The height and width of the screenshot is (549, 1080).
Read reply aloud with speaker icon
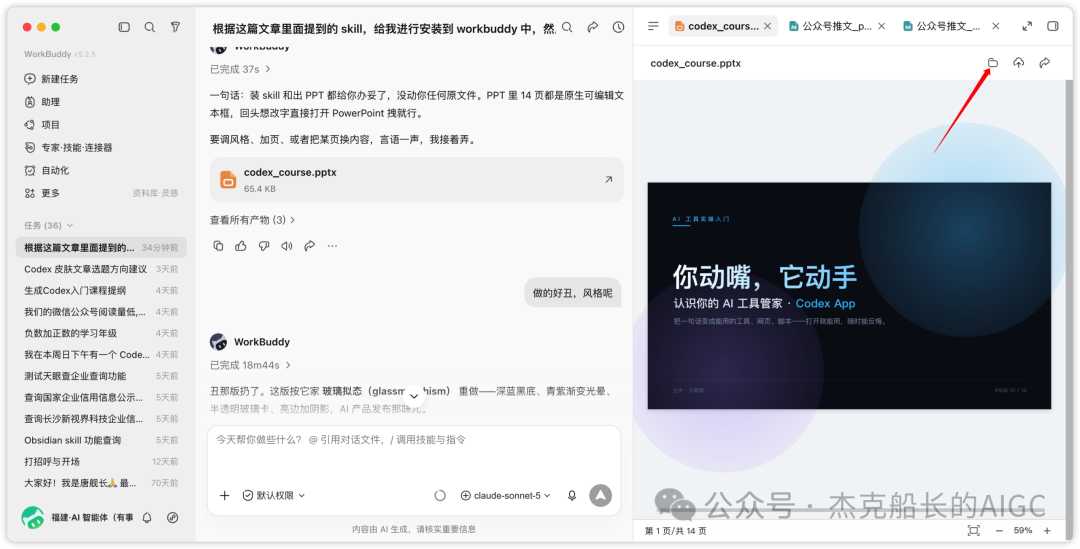(287, 246)
